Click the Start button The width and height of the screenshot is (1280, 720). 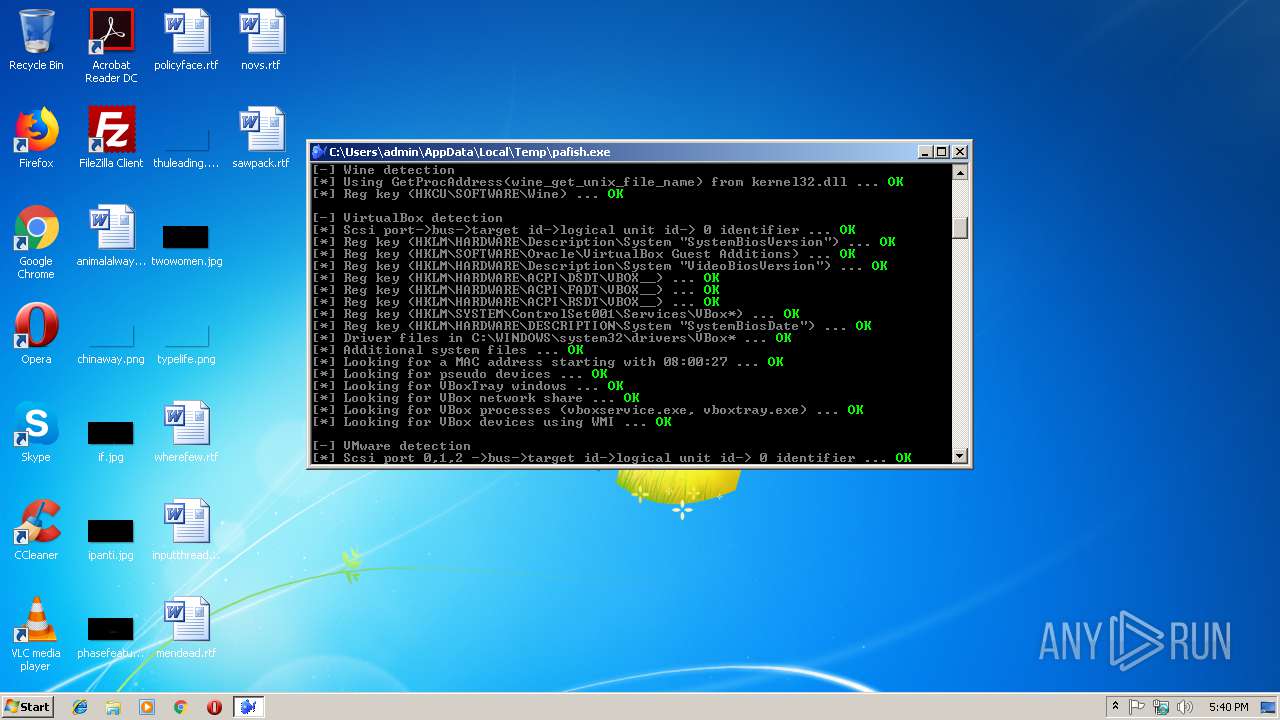click(28, 706)
